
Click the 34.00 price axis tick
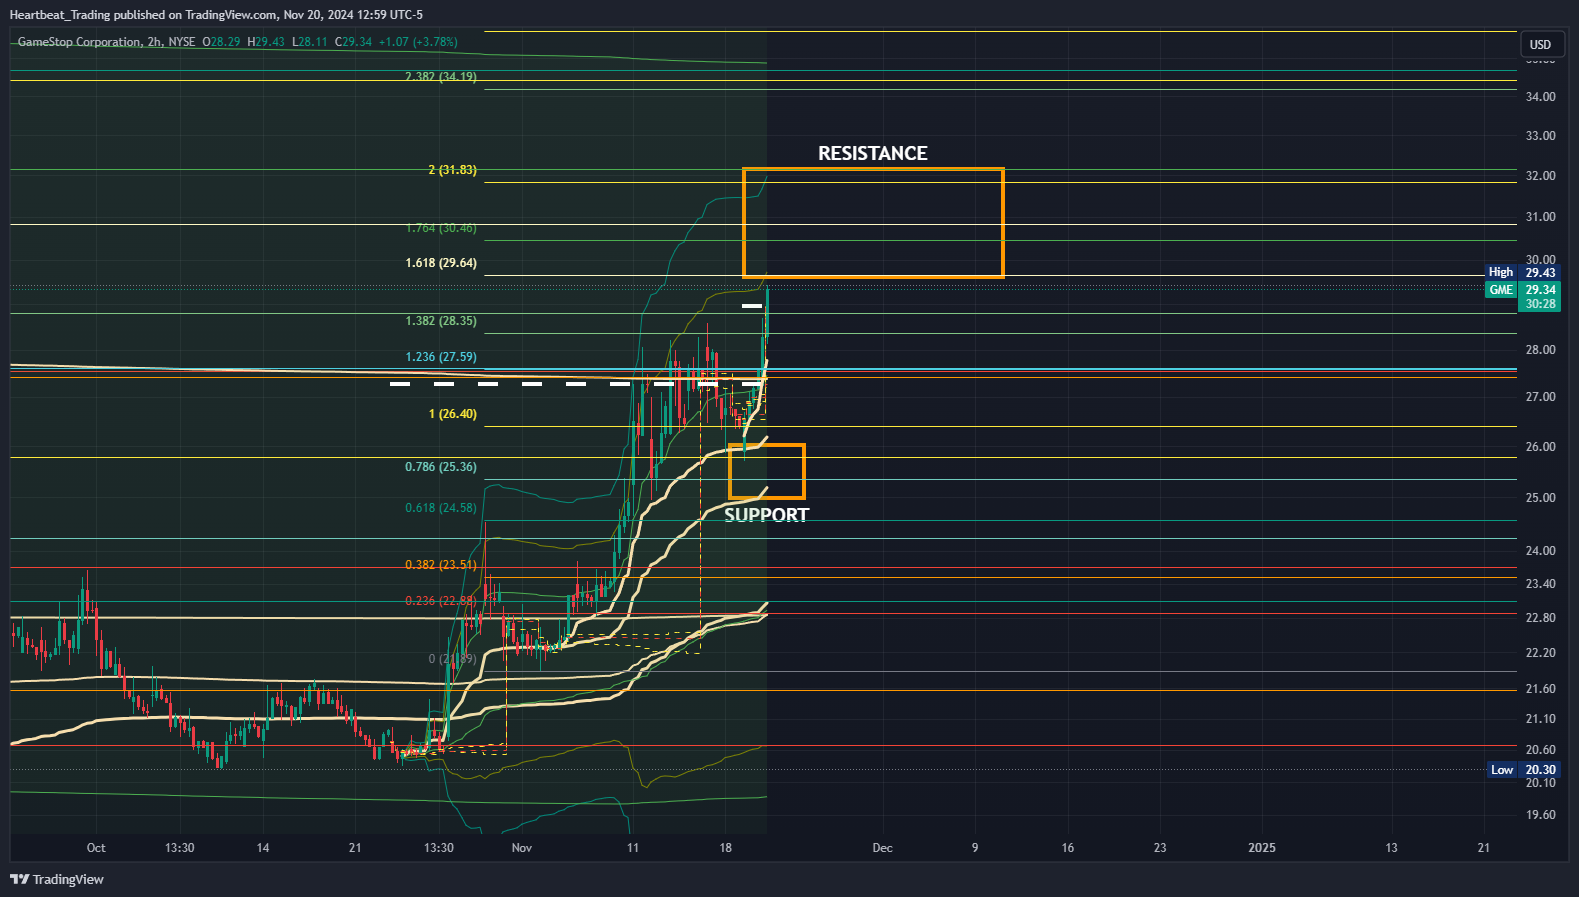pyautogui.click(x=1540, y=97)
